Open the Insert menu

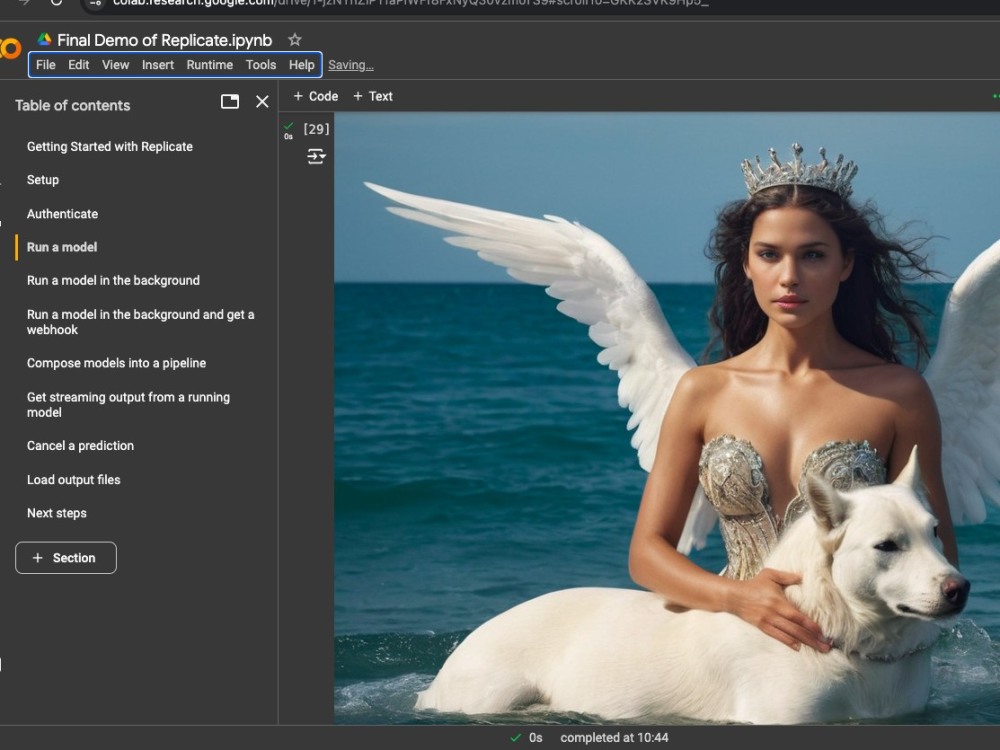tap(158, 64)
